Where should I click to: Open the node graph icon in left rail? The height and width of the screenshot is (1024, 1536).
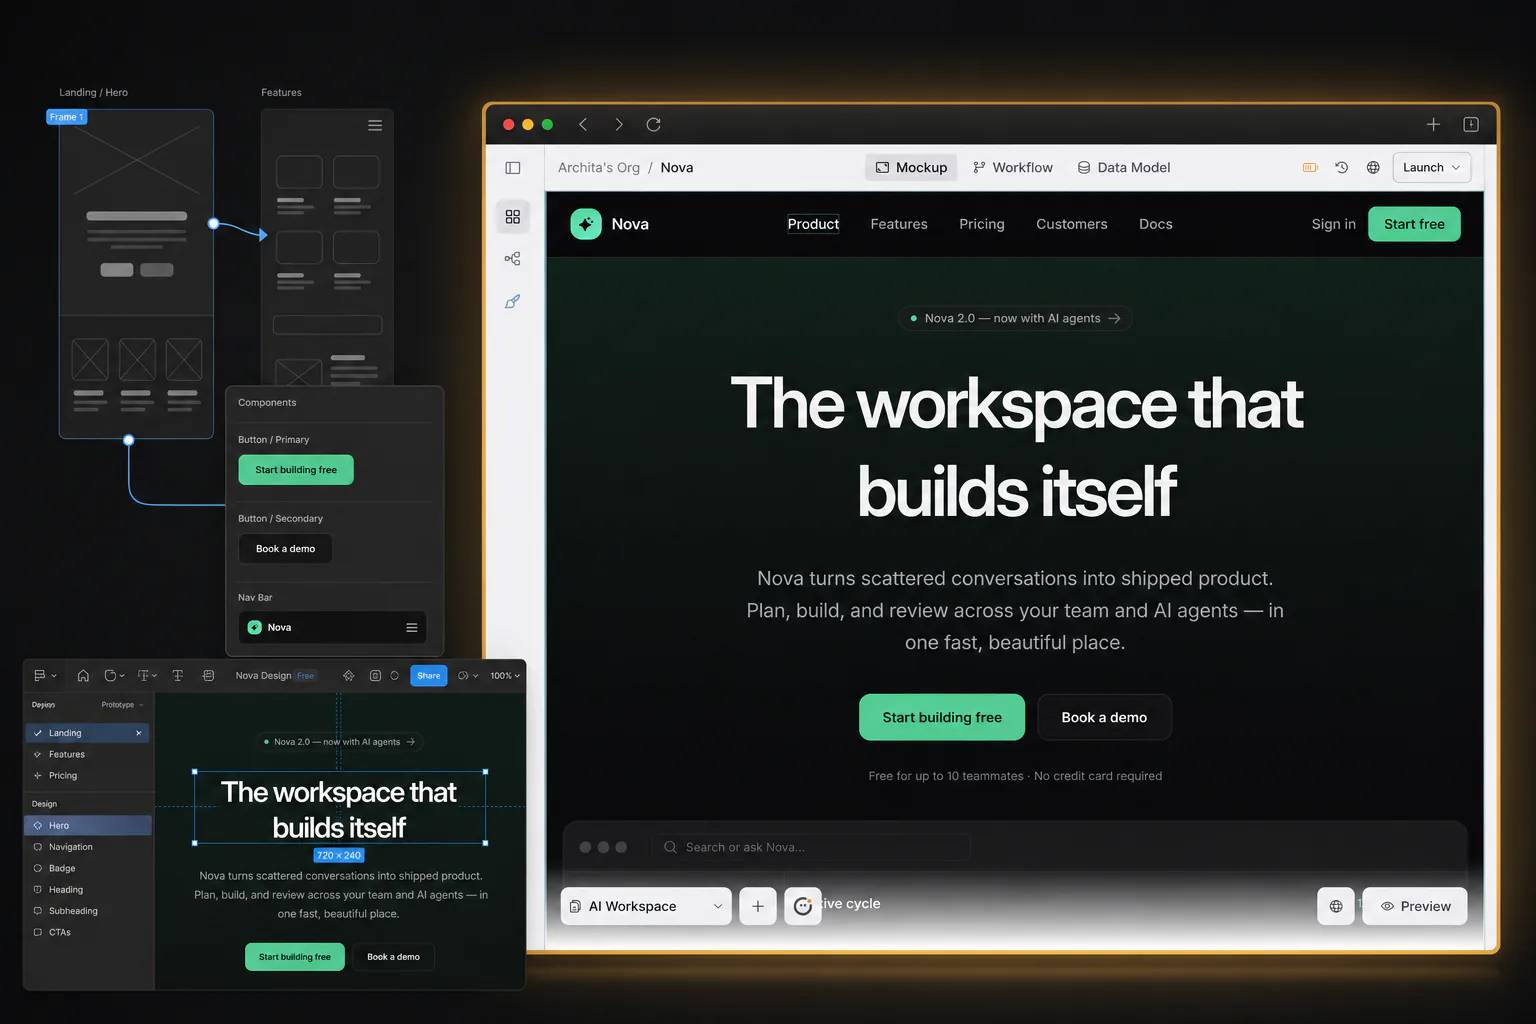[x=513, y=259]
